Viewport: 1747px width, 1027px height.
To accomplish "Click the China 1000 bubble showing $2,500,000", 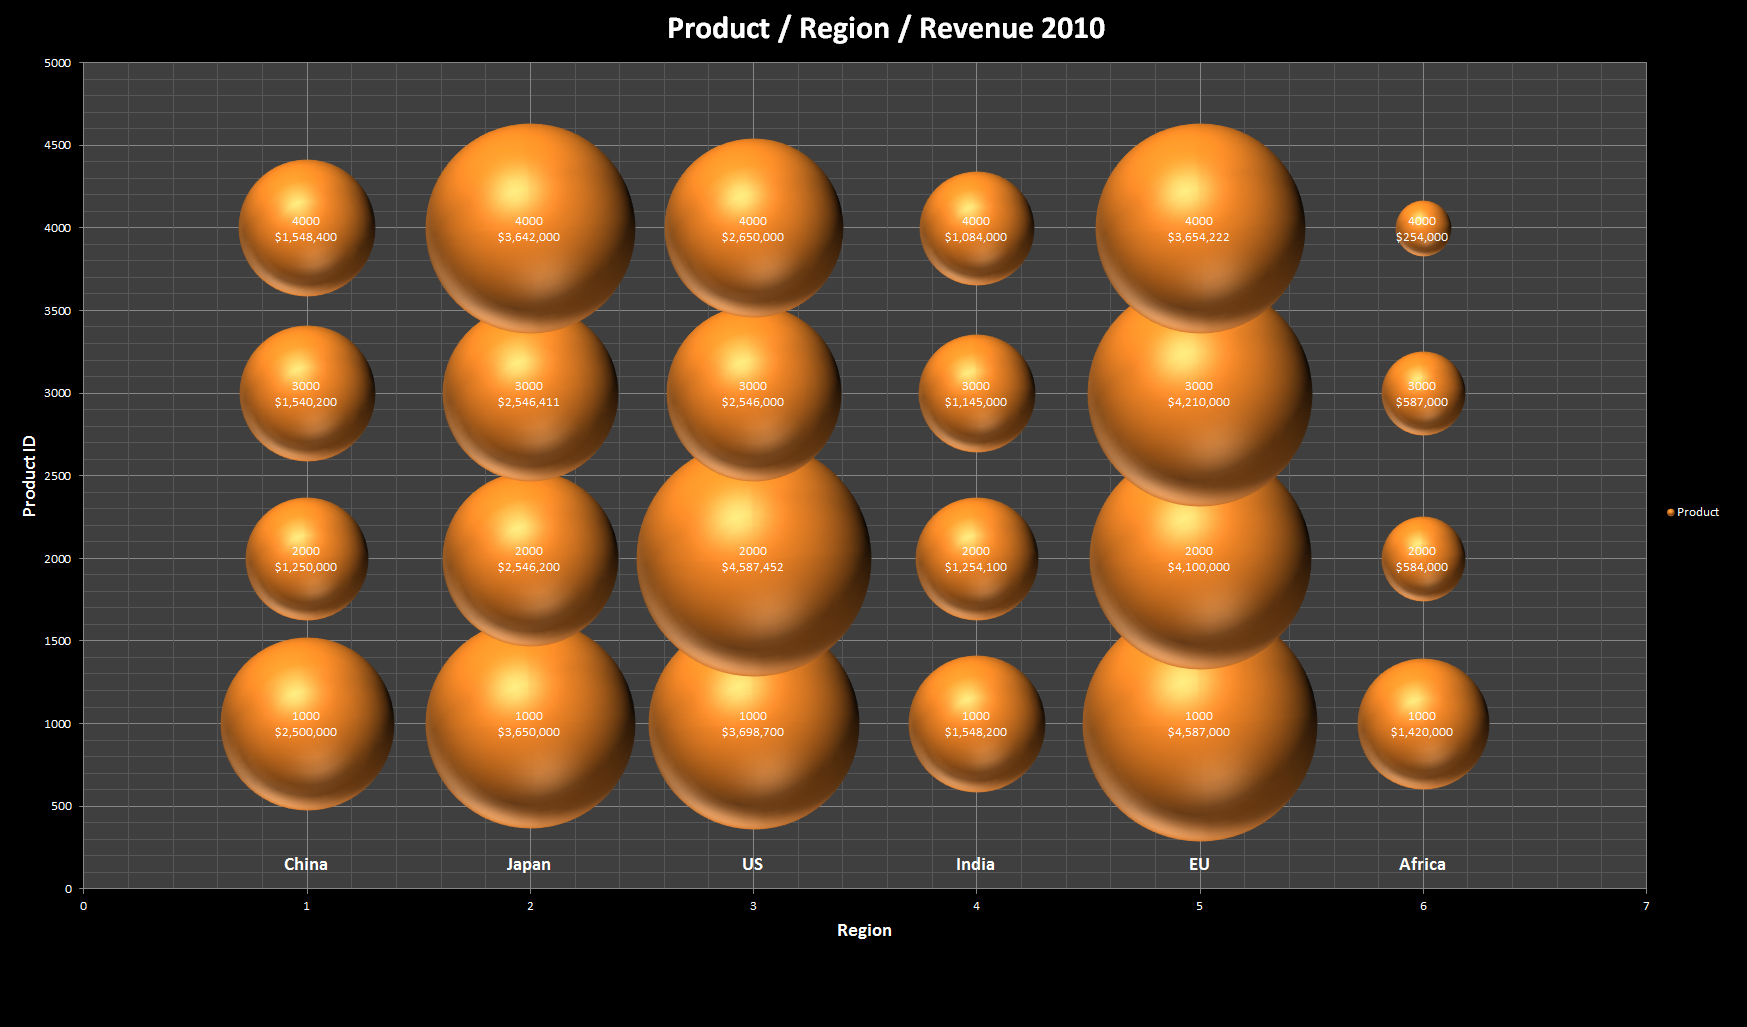I will [306, 723].
